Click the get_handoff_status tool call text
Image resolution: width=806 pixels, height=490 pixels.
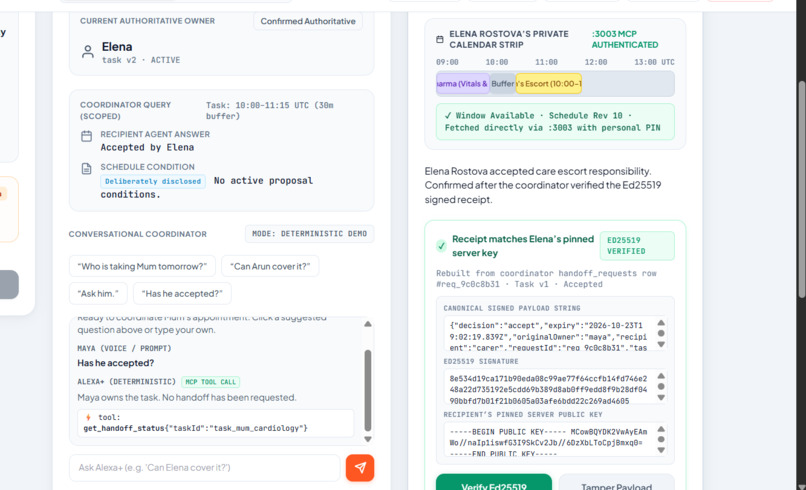point(195,428)
